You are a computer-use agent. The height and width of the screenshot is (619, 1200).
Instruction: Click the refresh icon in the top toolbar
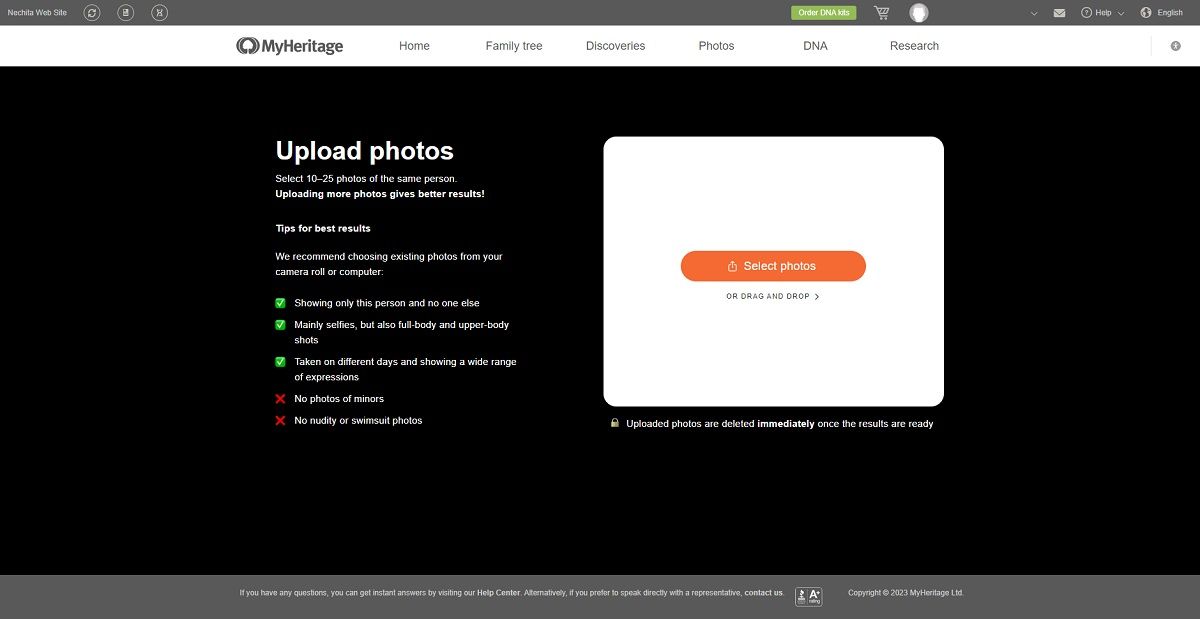tap(91, 12)
